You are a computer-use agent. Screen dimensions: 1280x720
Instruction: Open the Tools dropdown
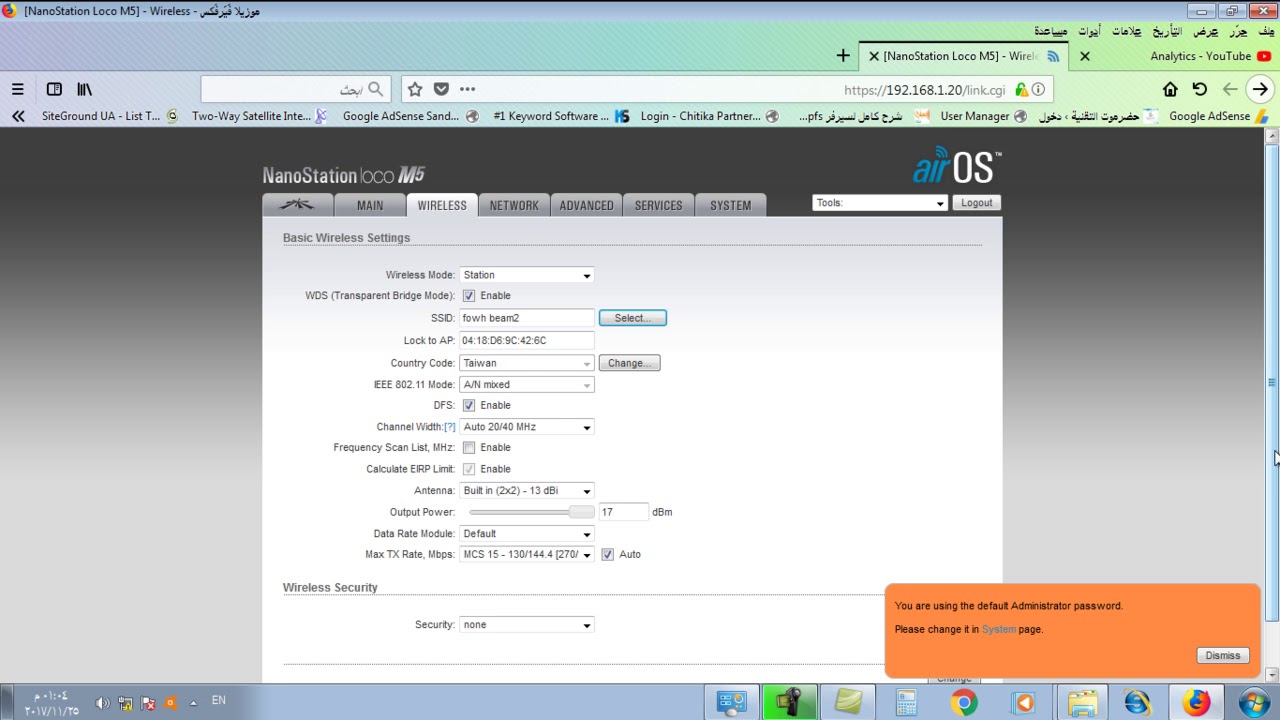coord(880,203)
